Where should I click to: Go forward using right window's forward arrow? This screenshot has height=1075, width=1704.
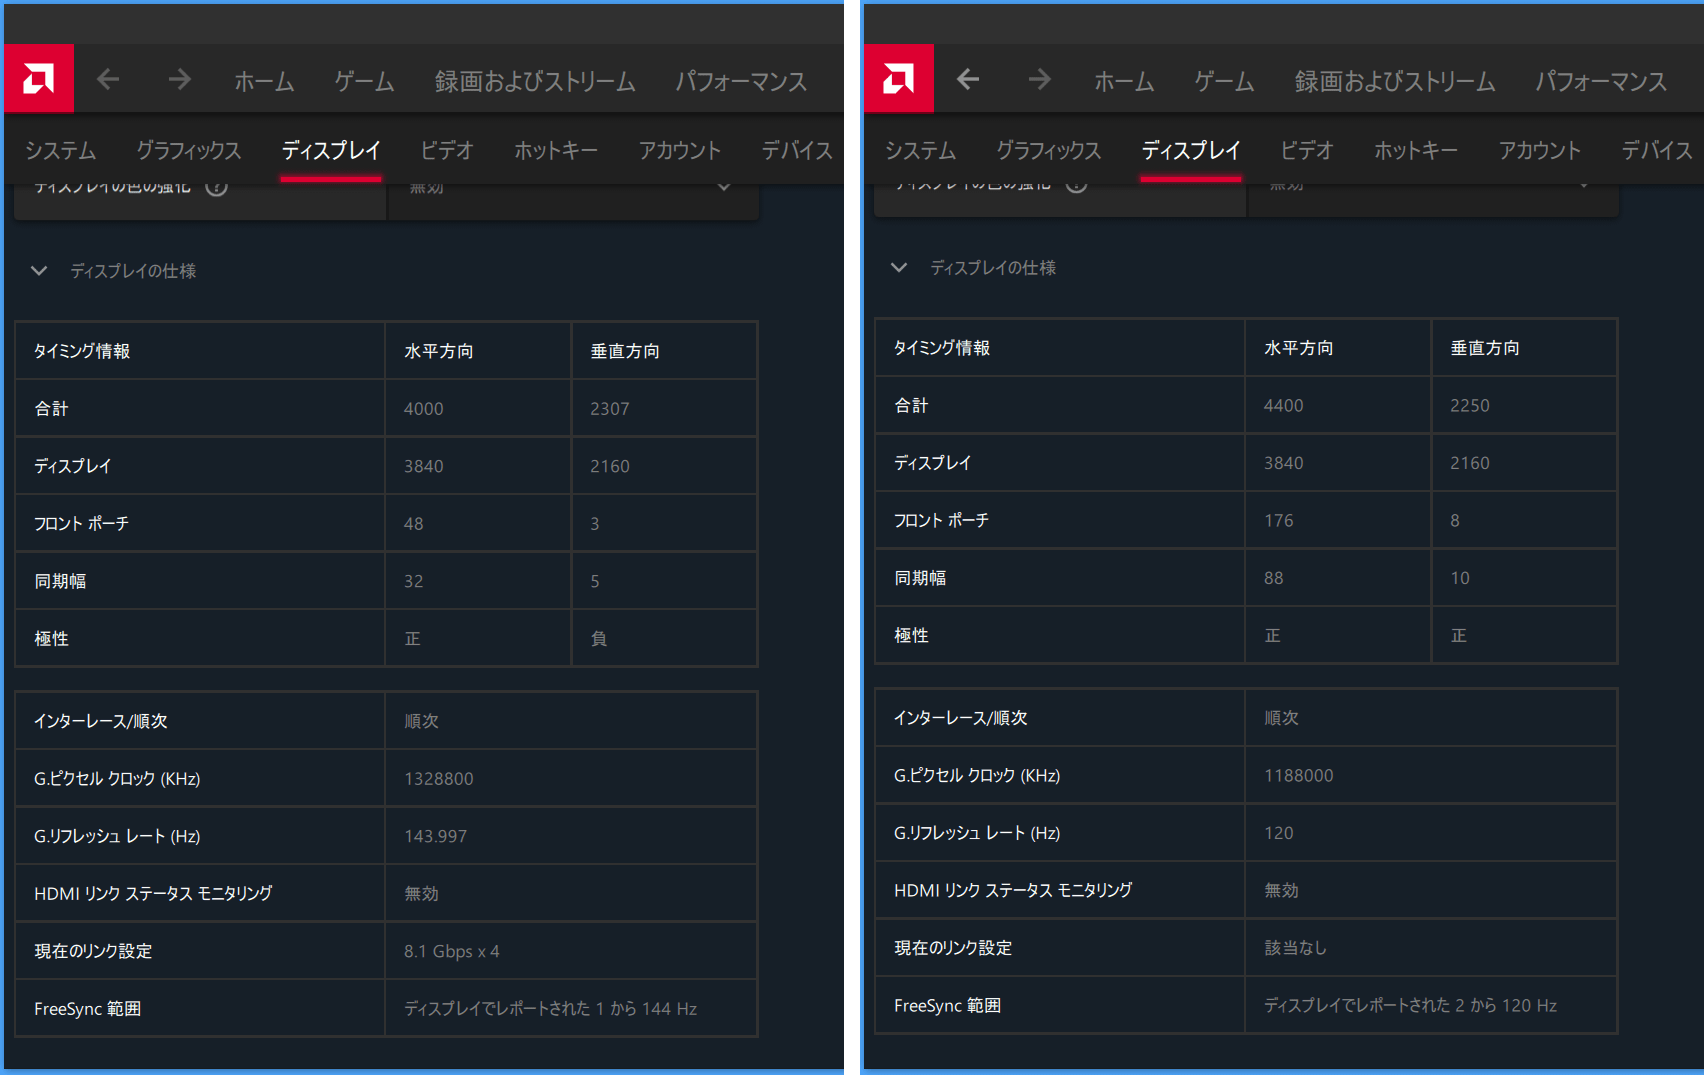click(1039, 79)
